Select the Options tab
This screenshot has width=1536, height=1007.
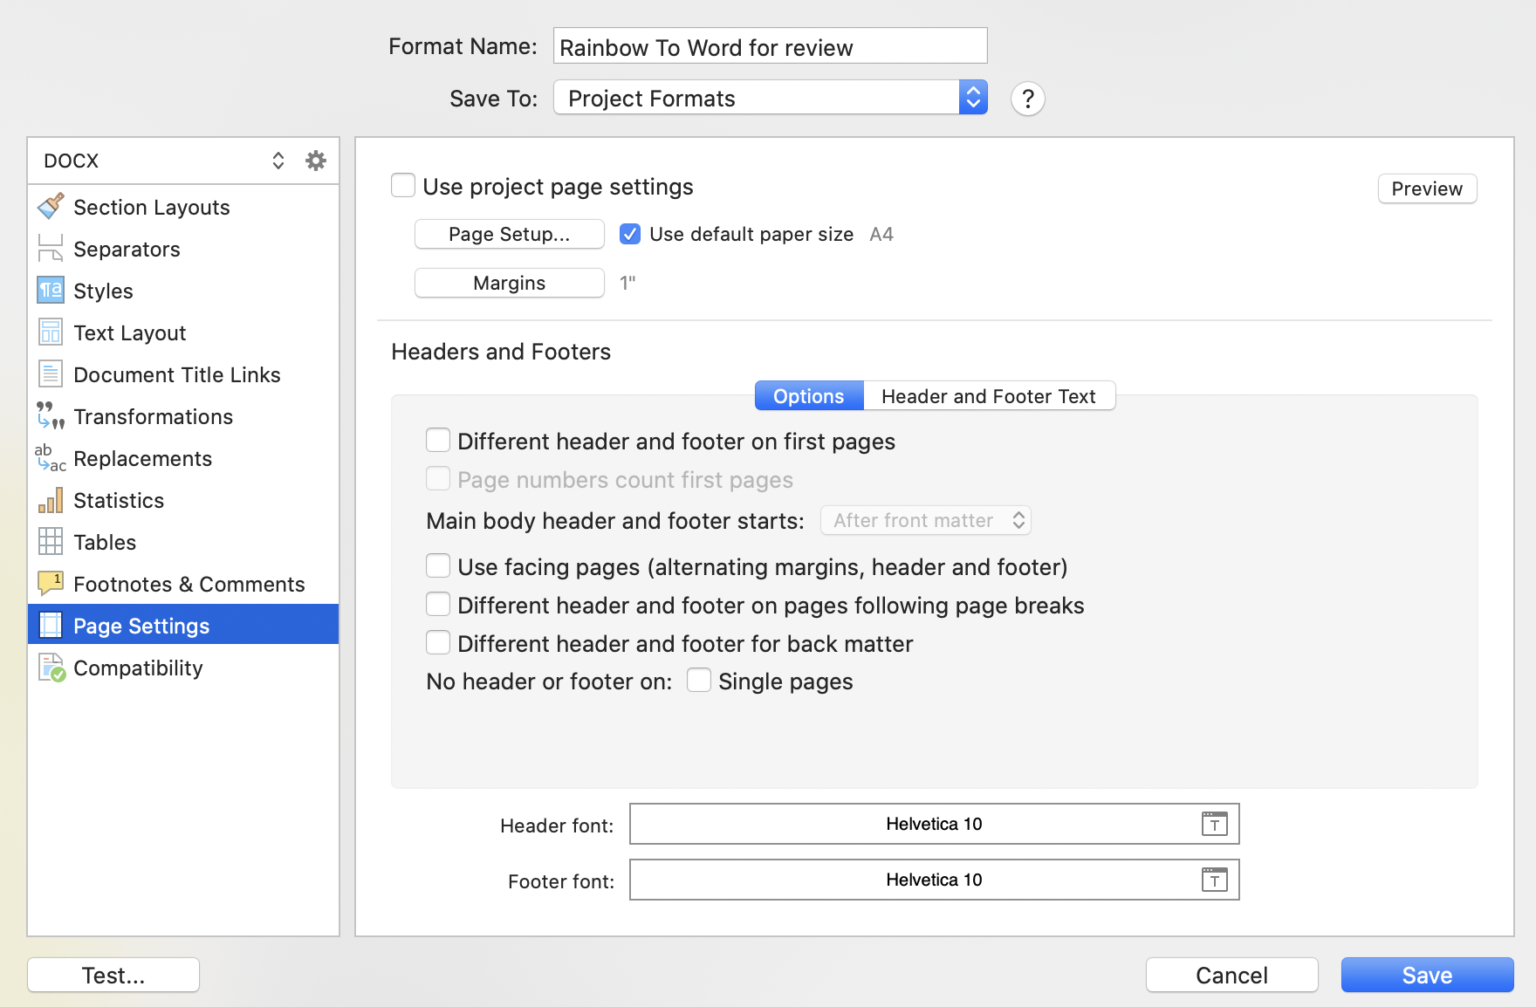pyautogui.click(x=808, y=395)
